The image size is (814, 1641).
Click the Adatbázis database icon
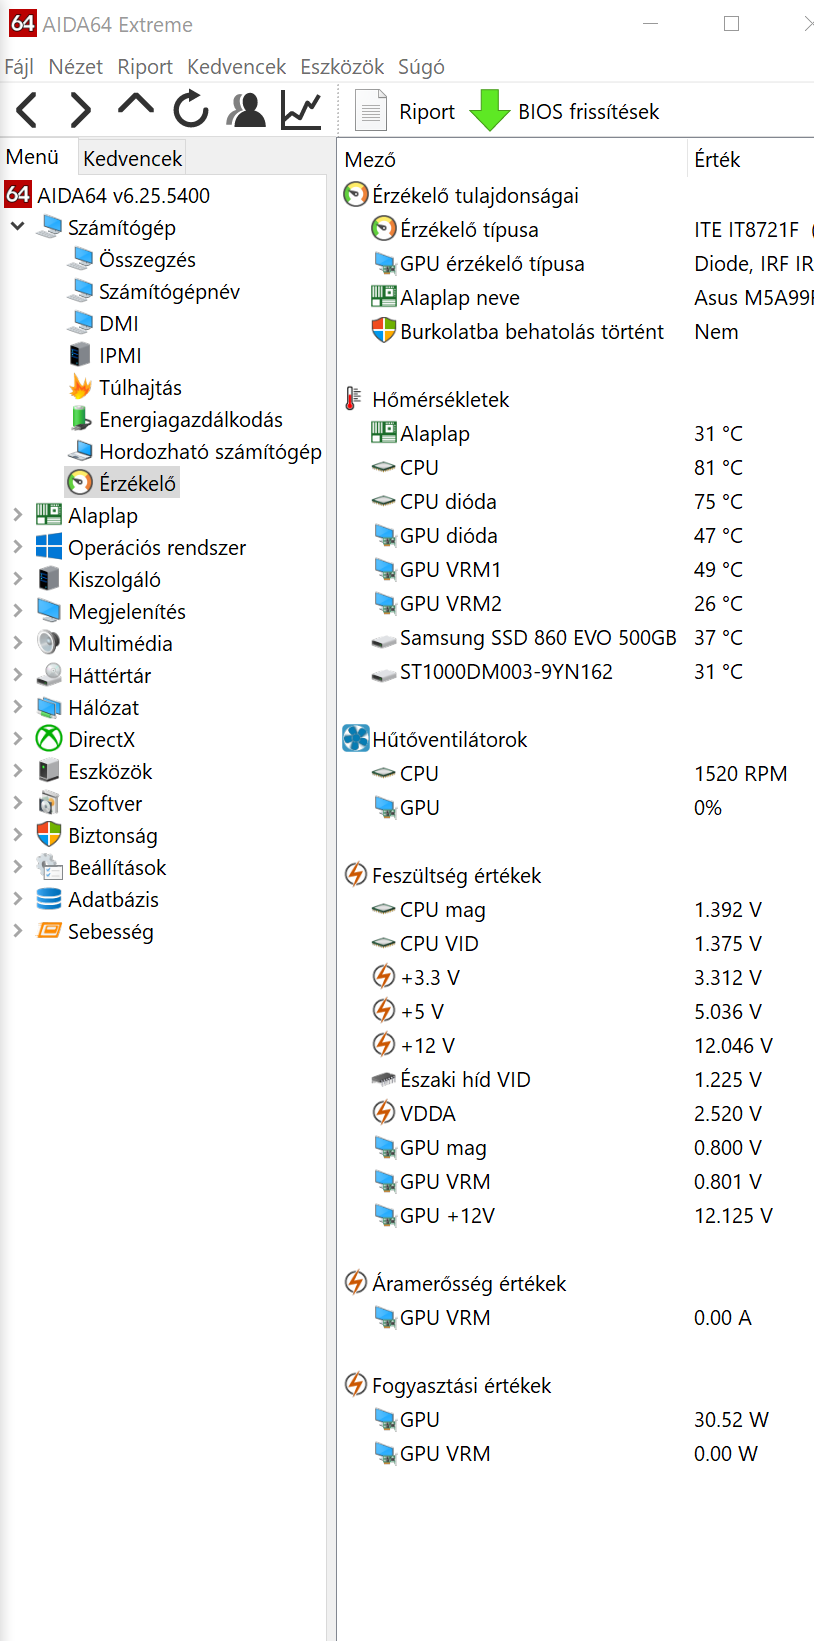click(x=49, y=899)
